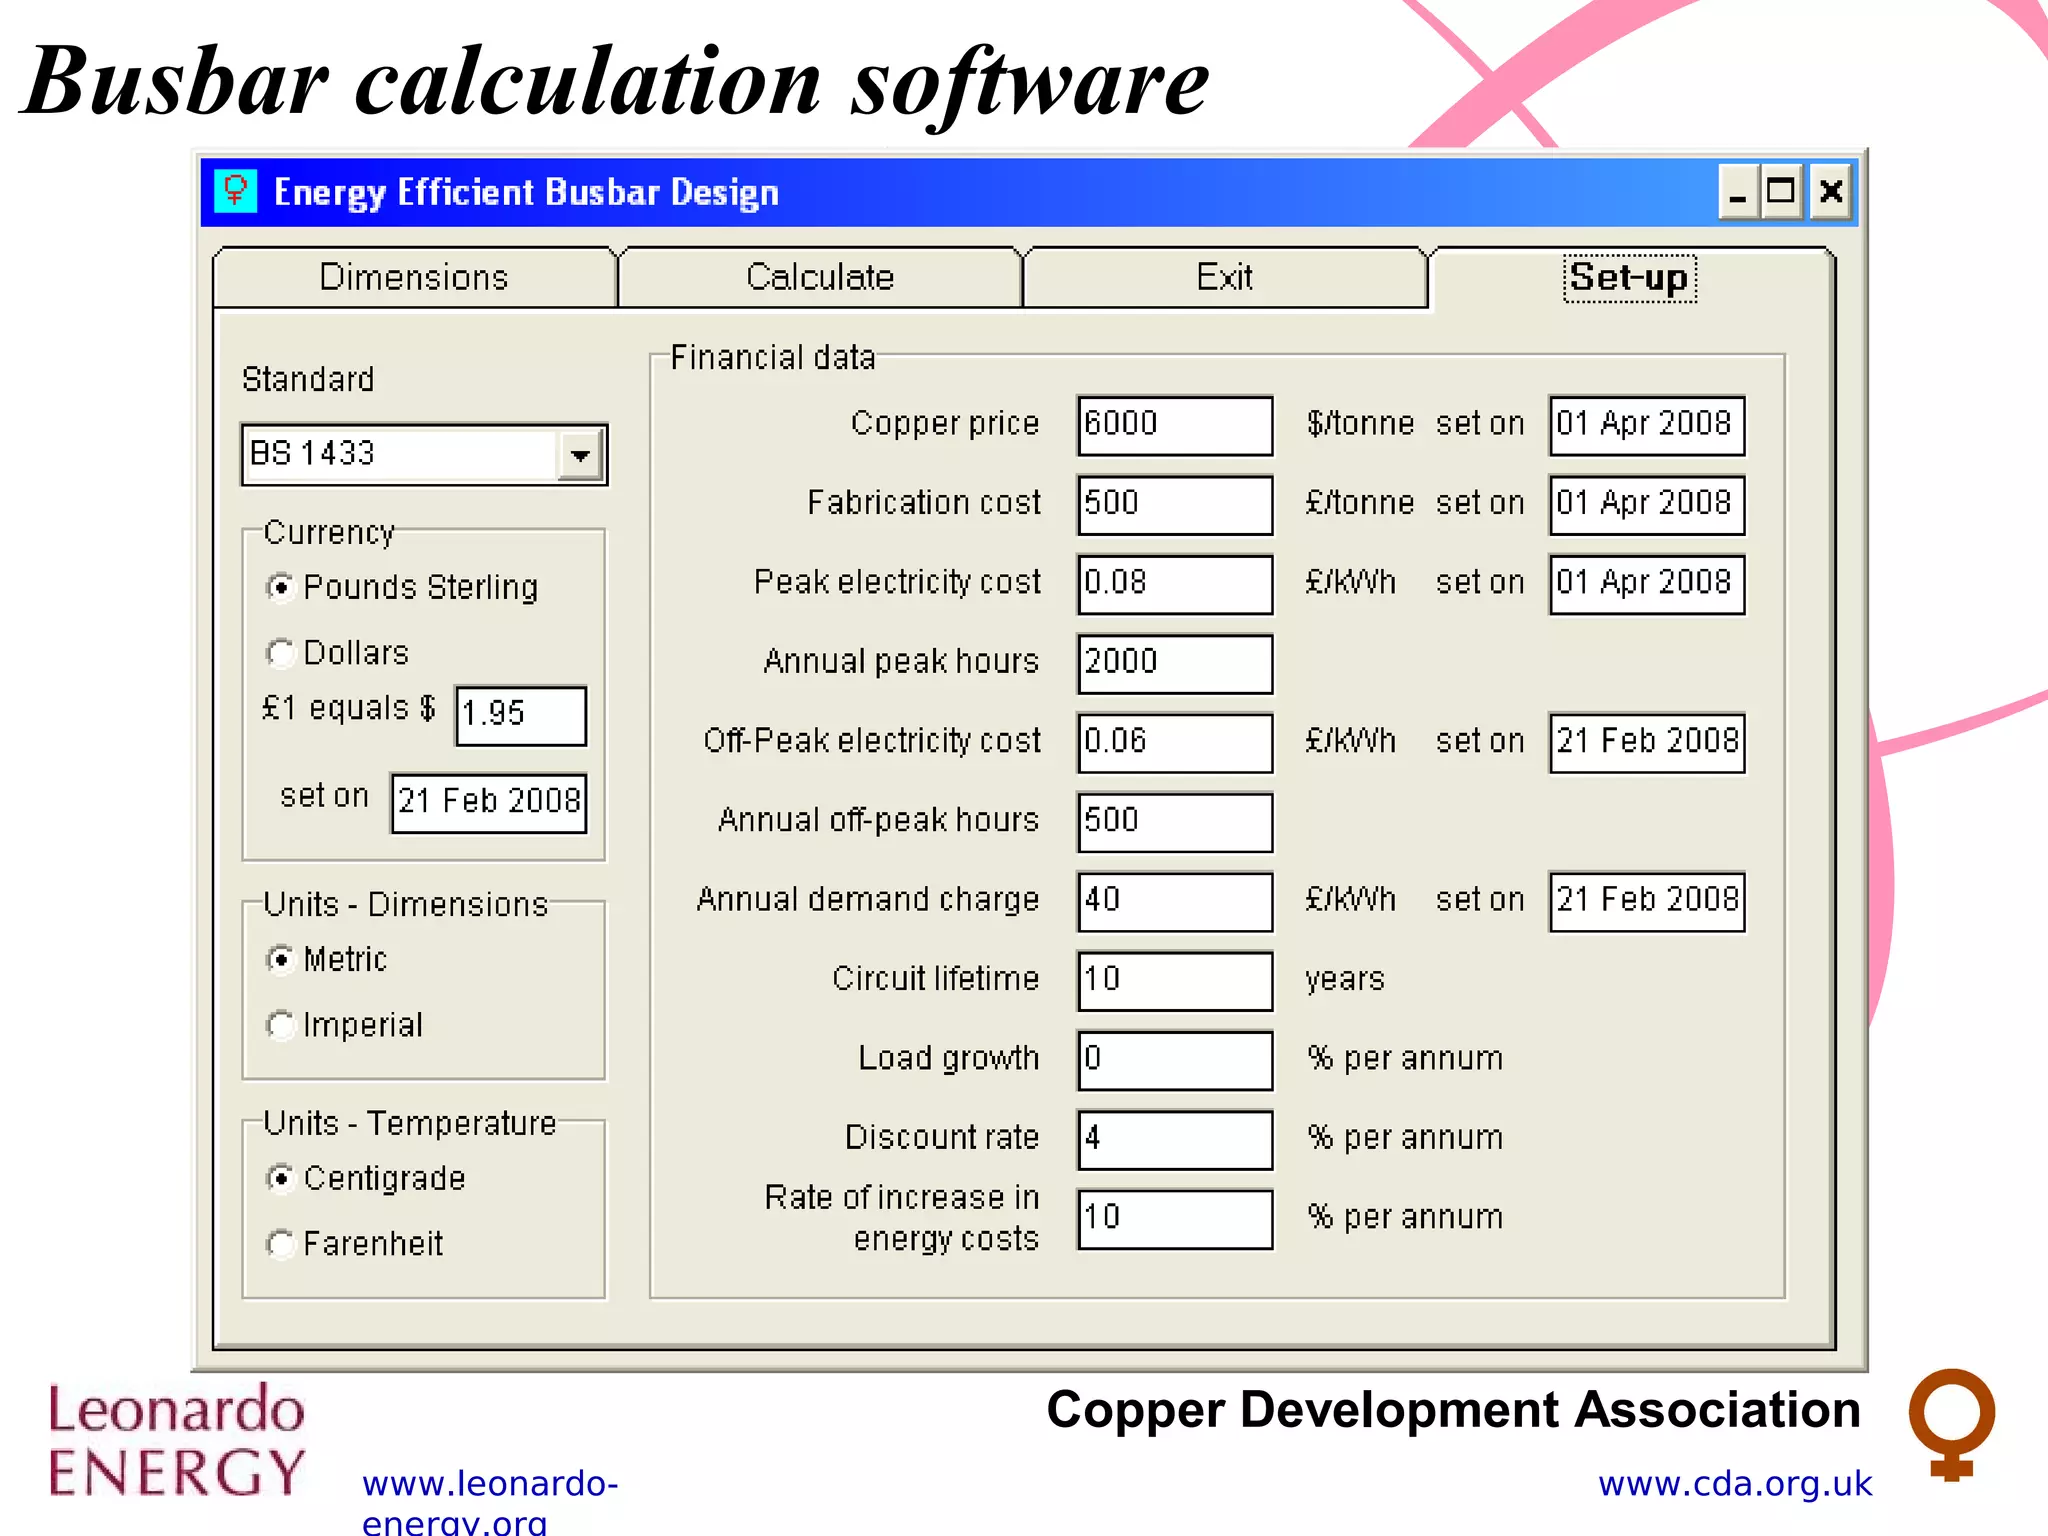Screen dimensions: 2048x1536
Task: Click the Exit tab
Action: pyautogui.click(x=1224, y=277)
